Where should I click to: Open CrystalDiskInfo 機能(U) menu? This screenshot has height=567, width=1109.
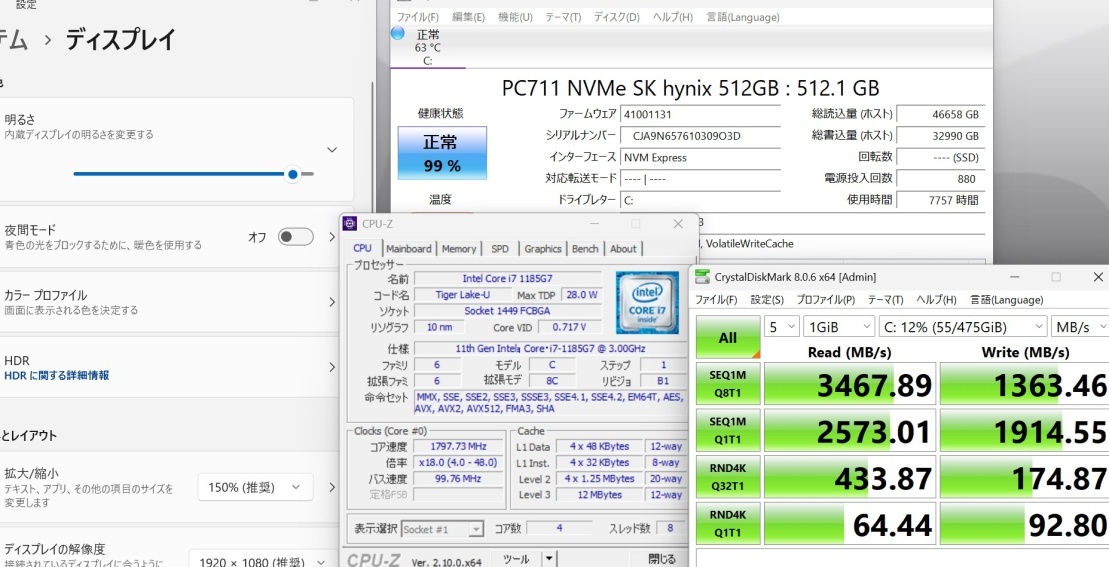(x=516, y=17)
